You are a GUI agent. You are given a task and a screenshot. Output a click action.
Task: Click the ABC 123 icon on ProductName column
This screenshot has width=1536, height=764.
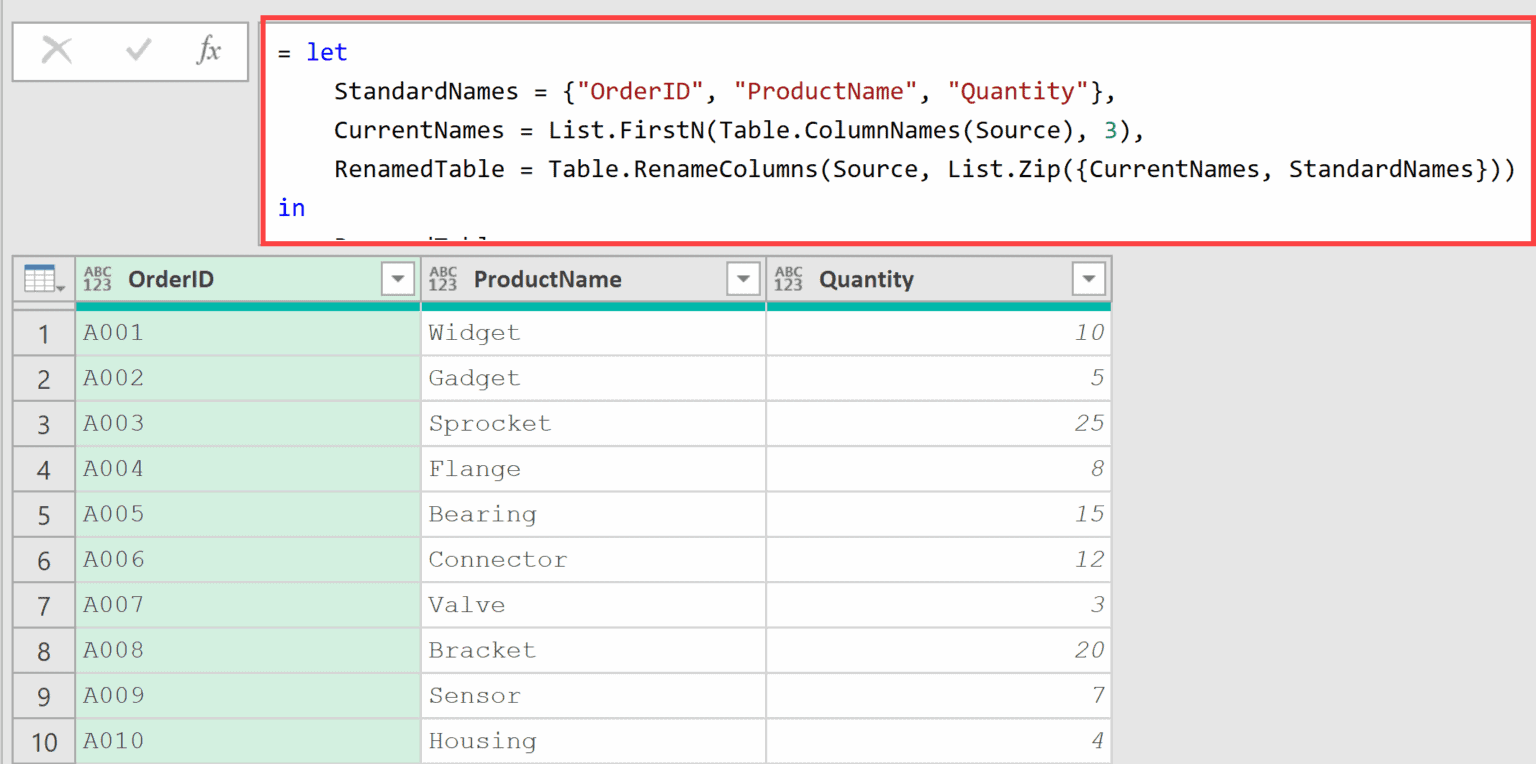pos(443,280)
